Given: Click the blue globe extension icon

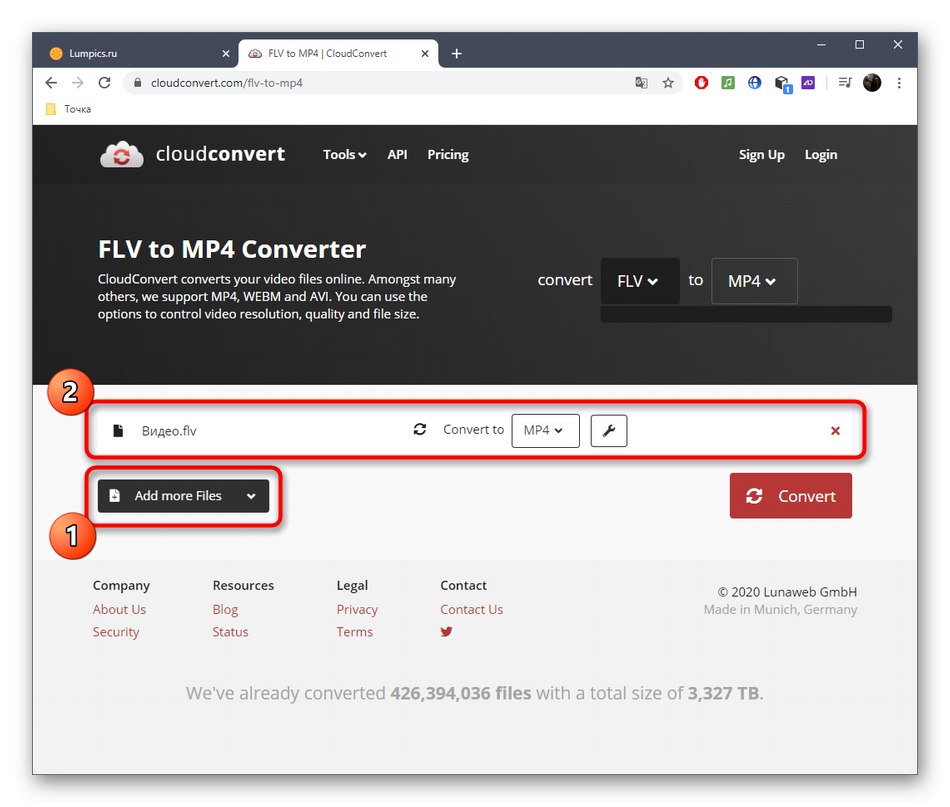Looking at the screenshot, I should click(754, 83).
